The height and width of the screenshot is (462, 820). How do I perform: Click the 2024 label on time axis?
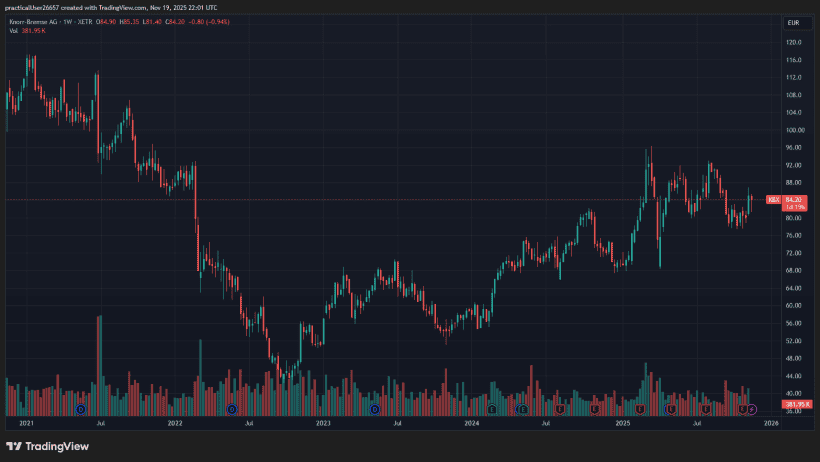coord(473,424)
